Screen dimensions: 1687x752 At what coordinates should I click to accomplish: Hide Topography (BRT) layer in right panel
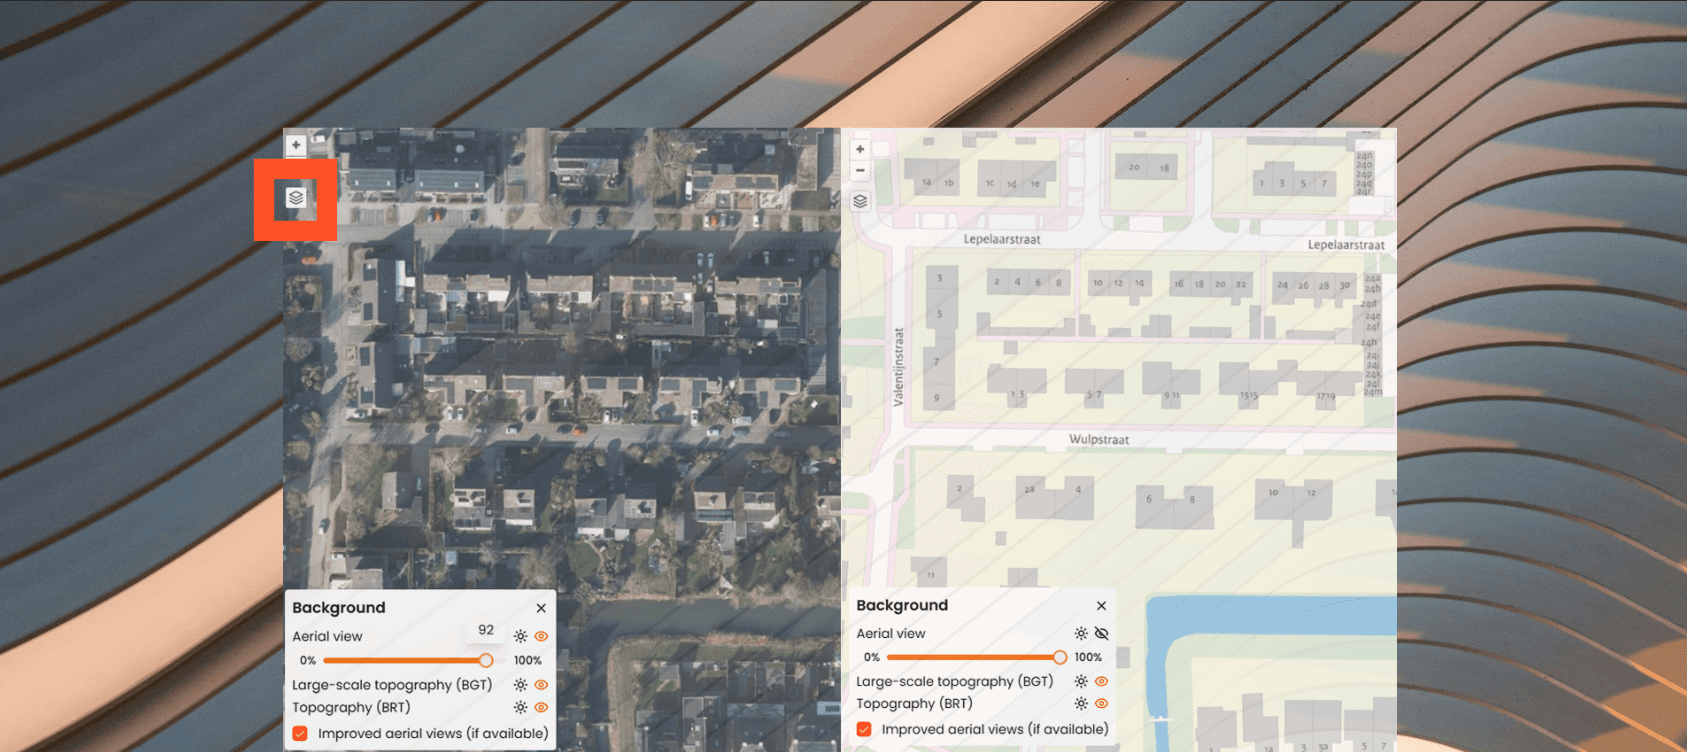(x=1102, y=703)
